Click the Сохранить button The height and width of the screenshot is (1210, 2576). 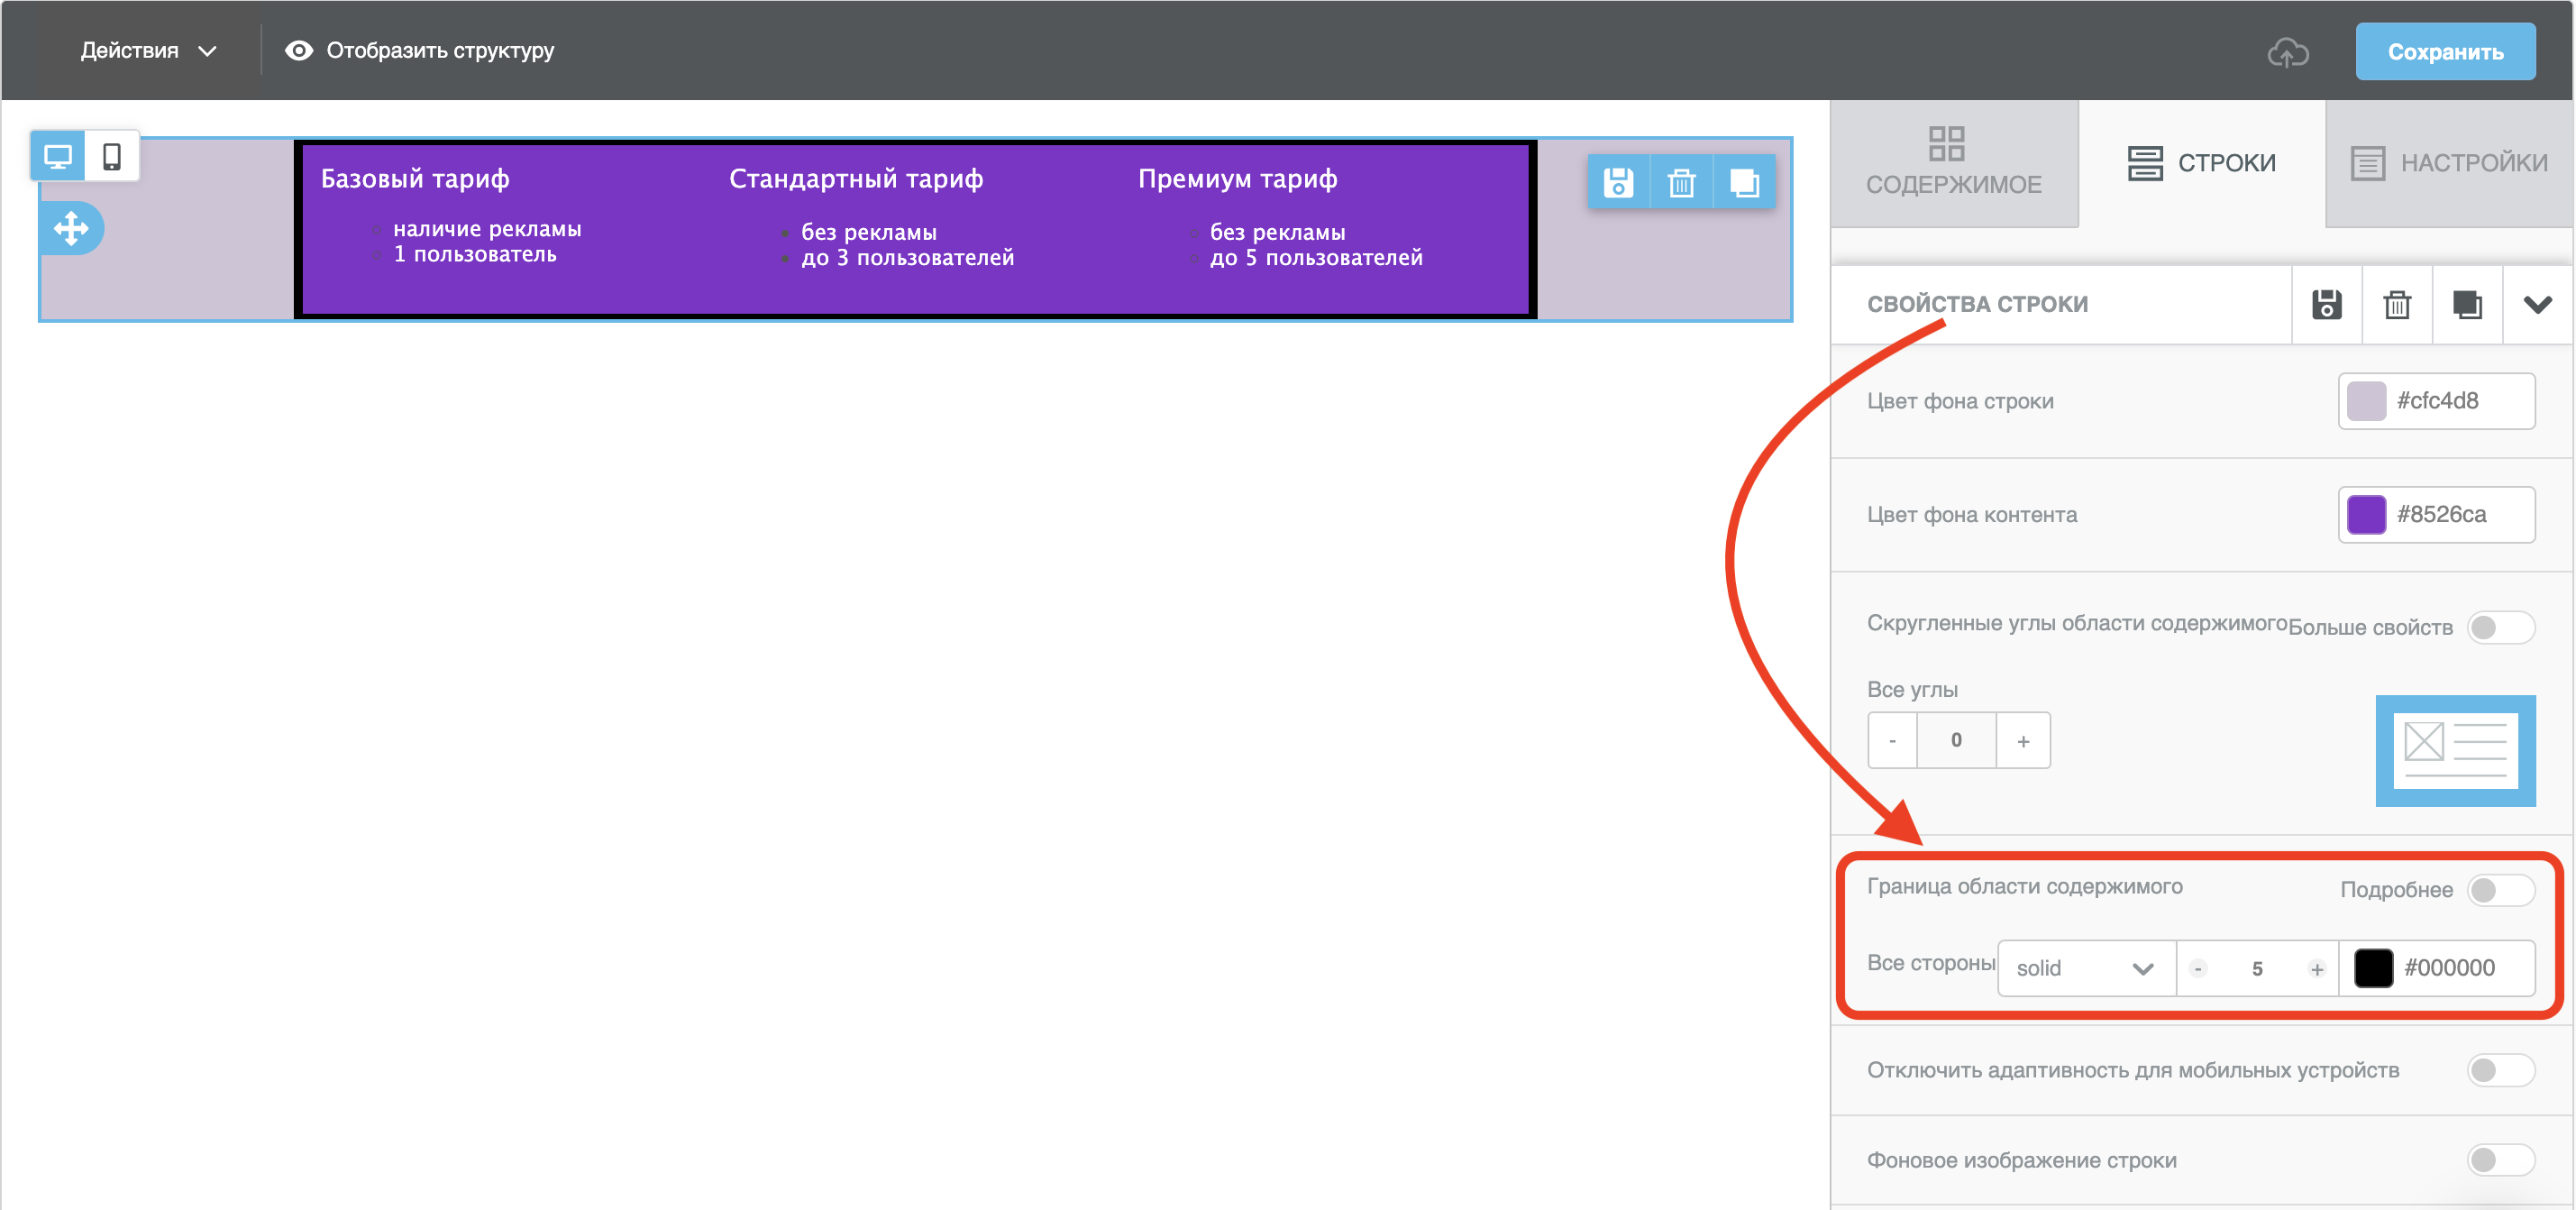(2445, 52)
